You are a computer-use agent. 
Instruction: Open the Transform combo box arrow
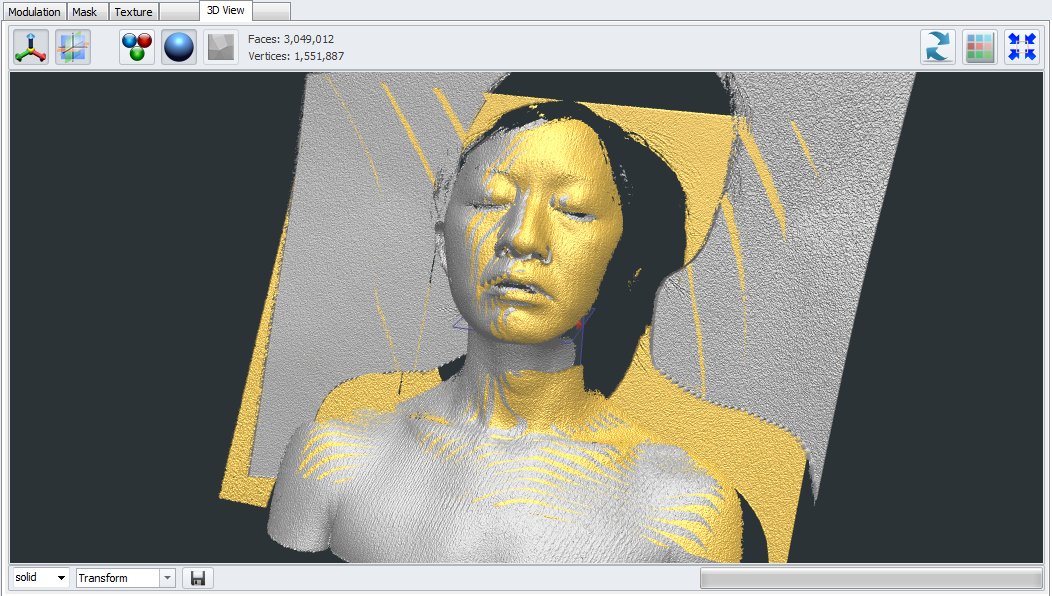click(168, 578)
